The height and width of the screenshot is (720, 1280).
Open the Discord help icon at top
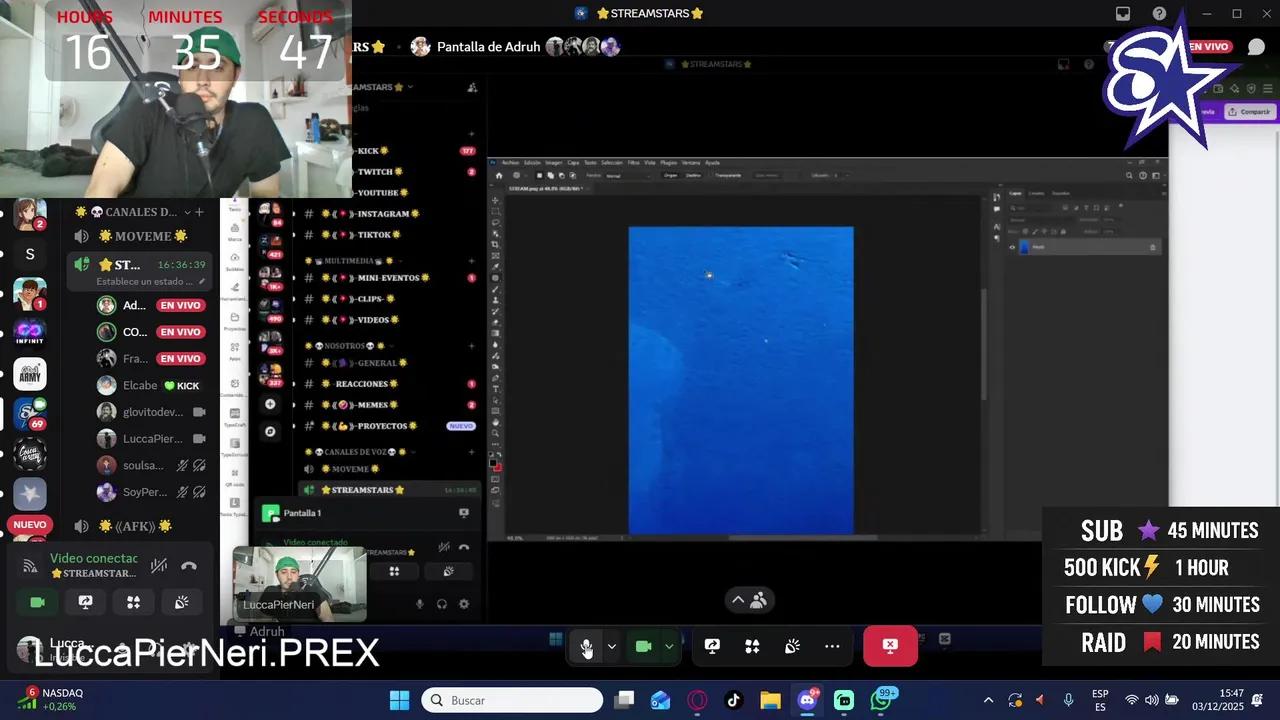point(1159,13)
